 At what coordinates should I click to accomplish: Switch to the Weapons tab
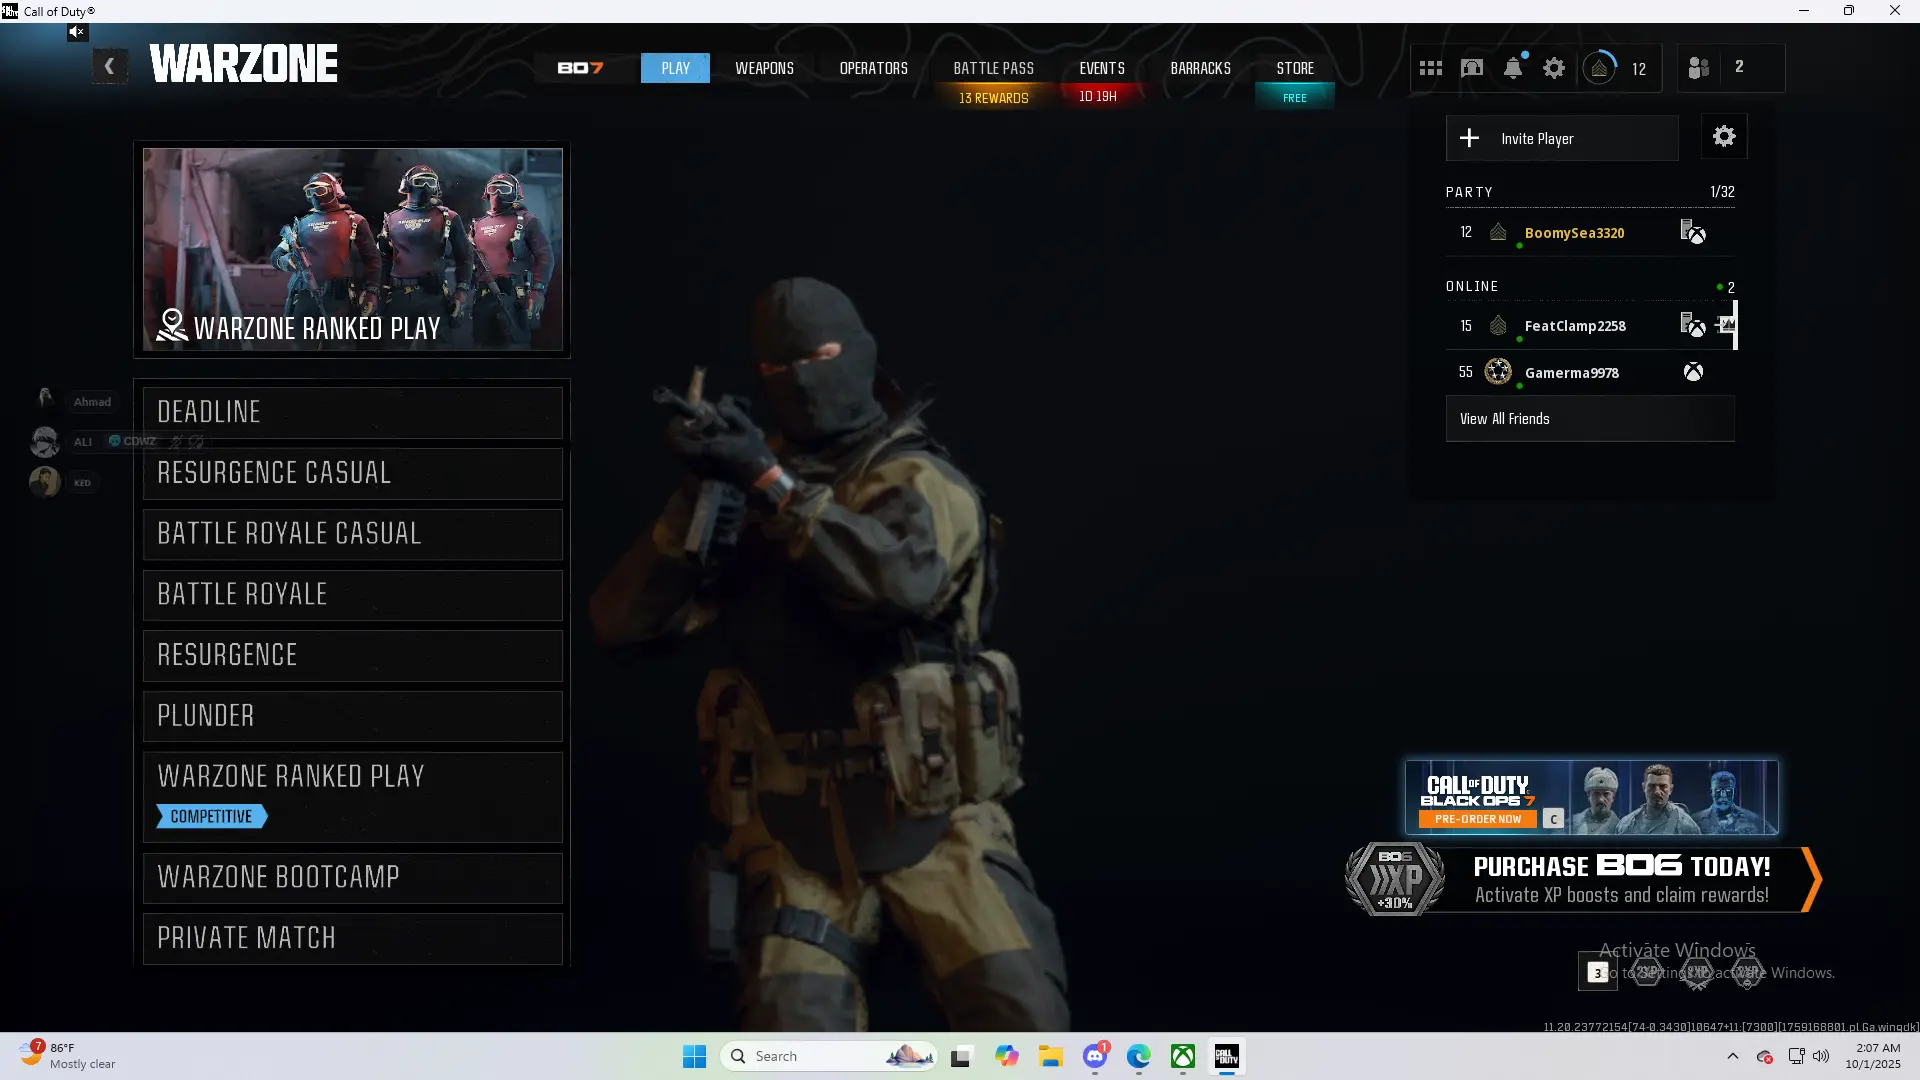click(x=764, y=68)
